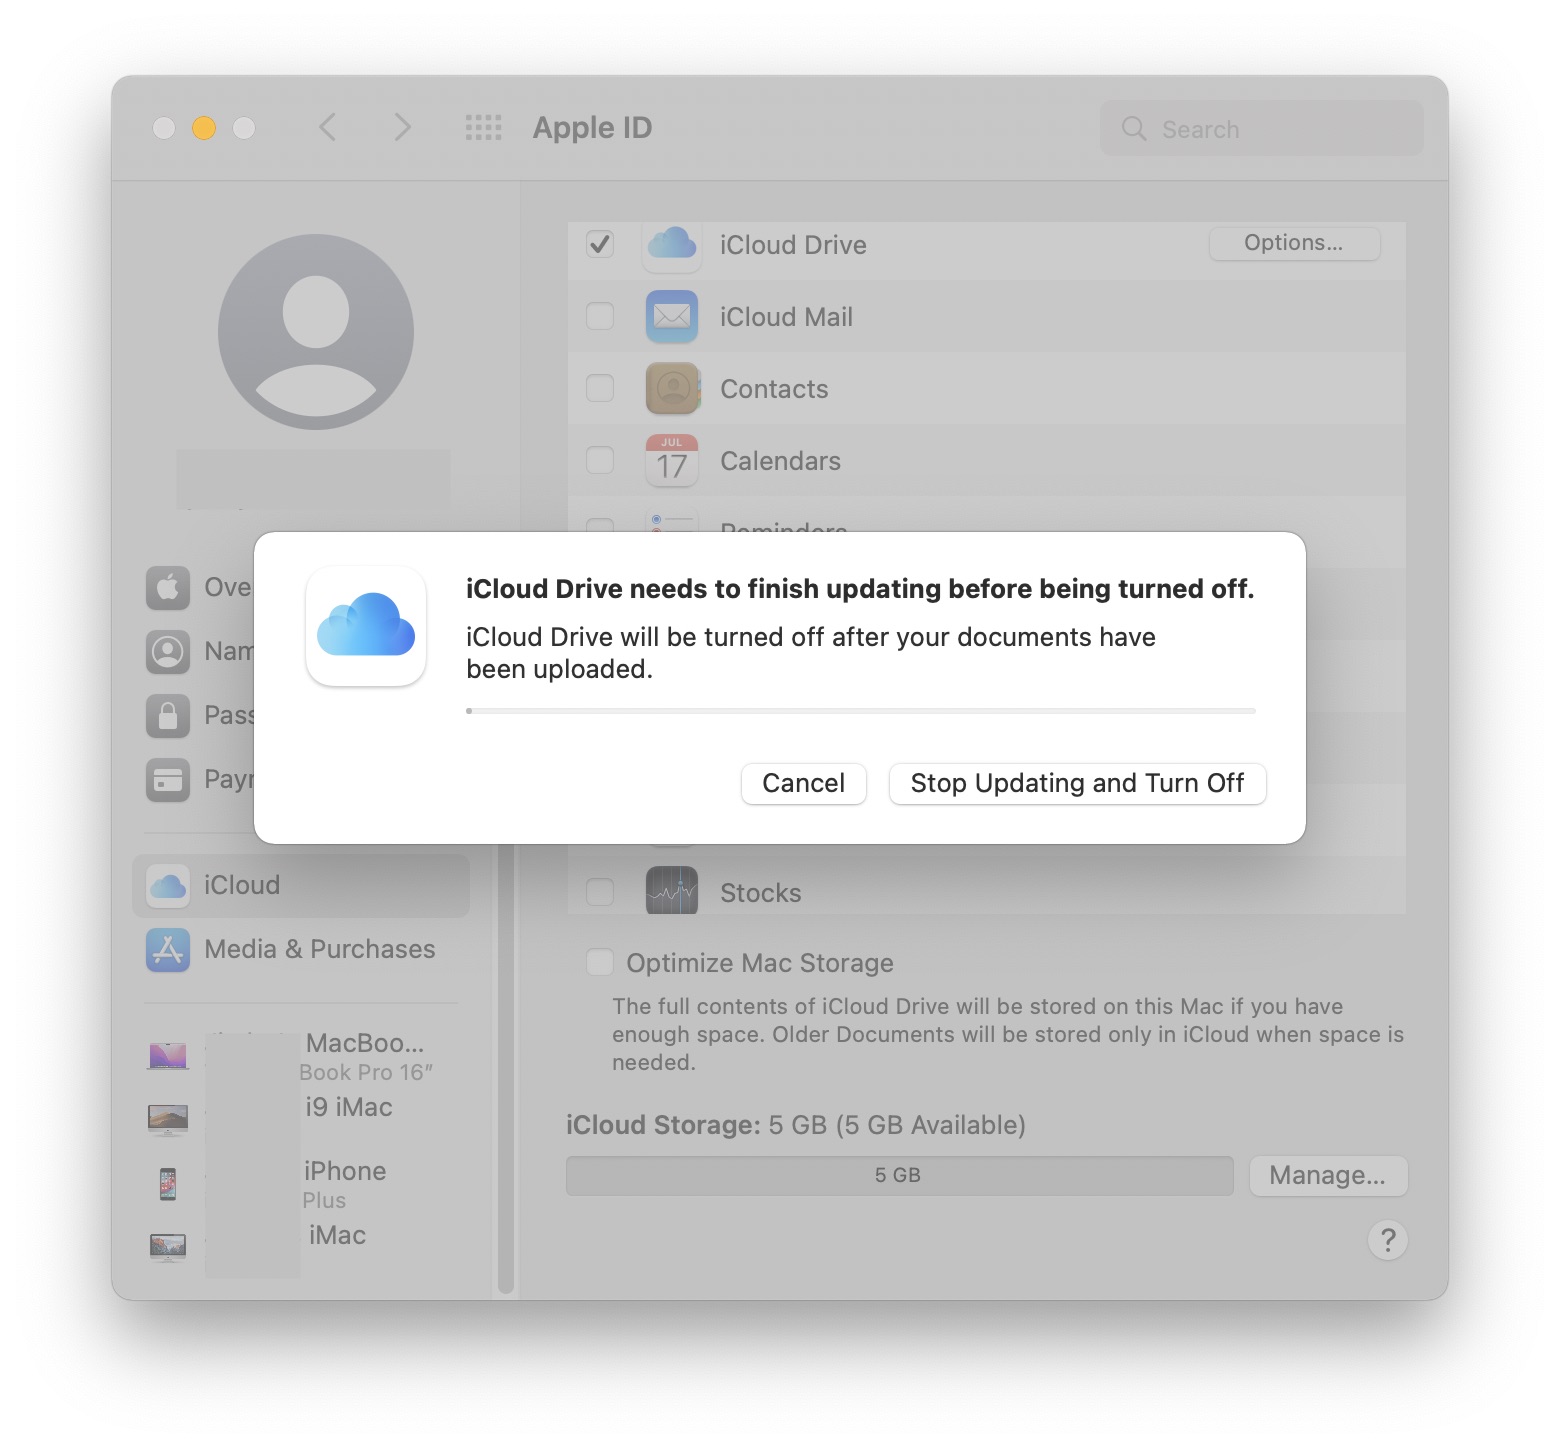Click the search magnifier icon

[1134, 128]
